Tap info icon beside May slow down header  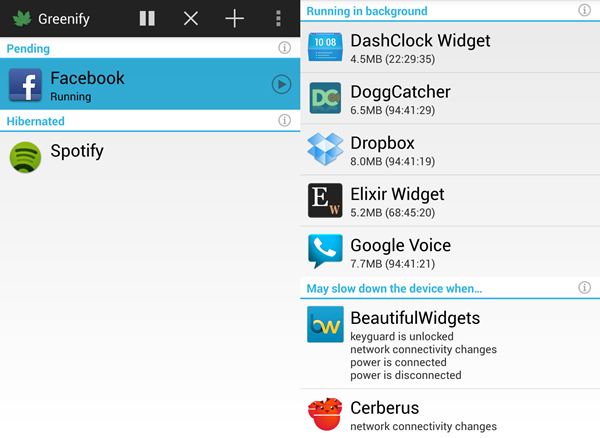coord(584,288)
